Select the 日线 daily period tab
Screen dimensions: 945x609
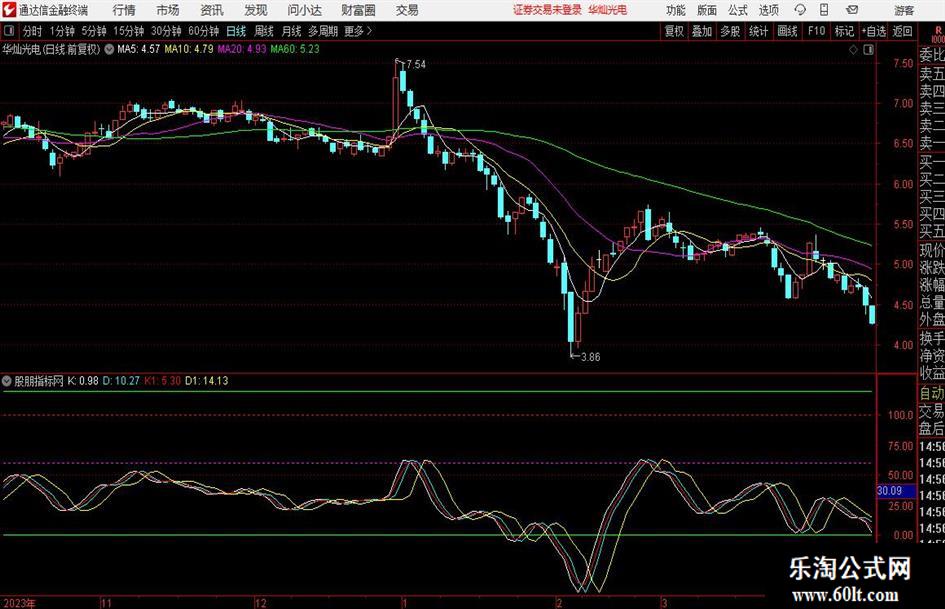click(236, 31)
